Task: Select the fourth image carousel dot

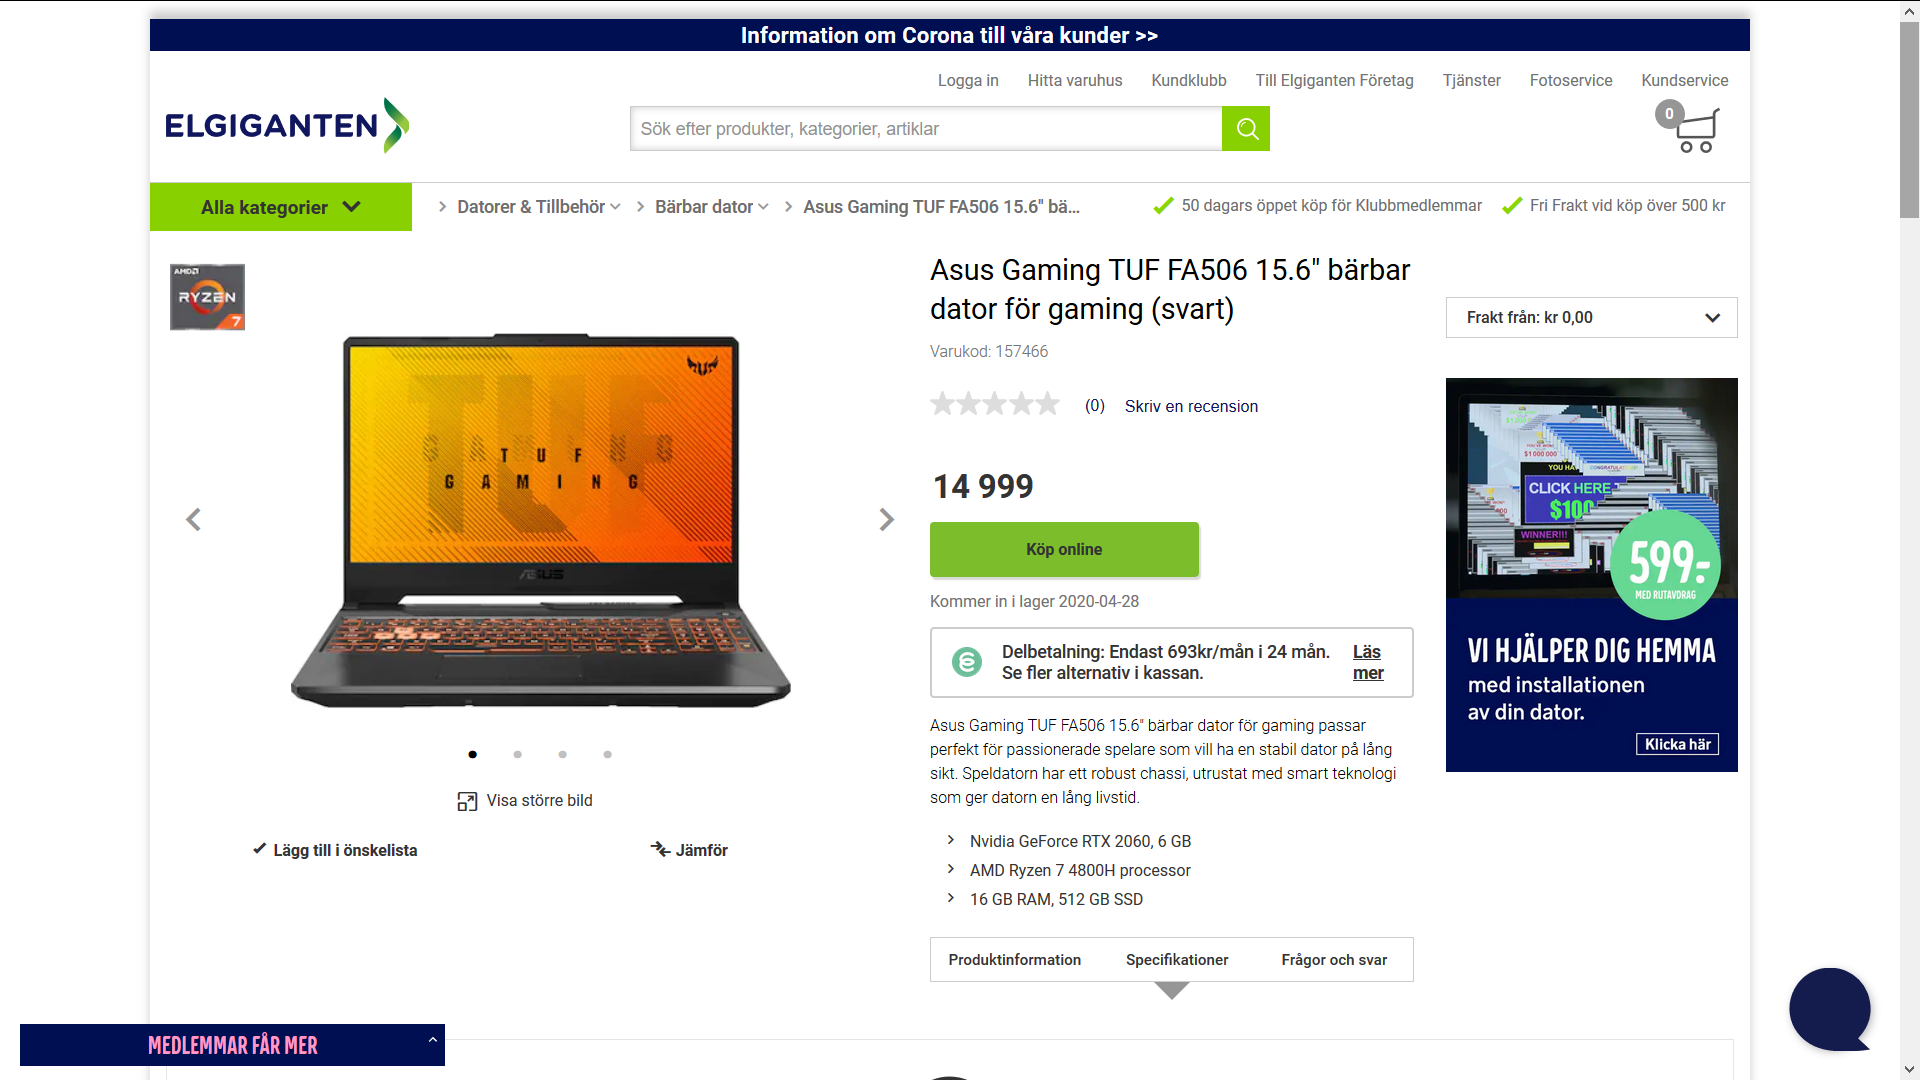Action: click(x=607, y=754)
